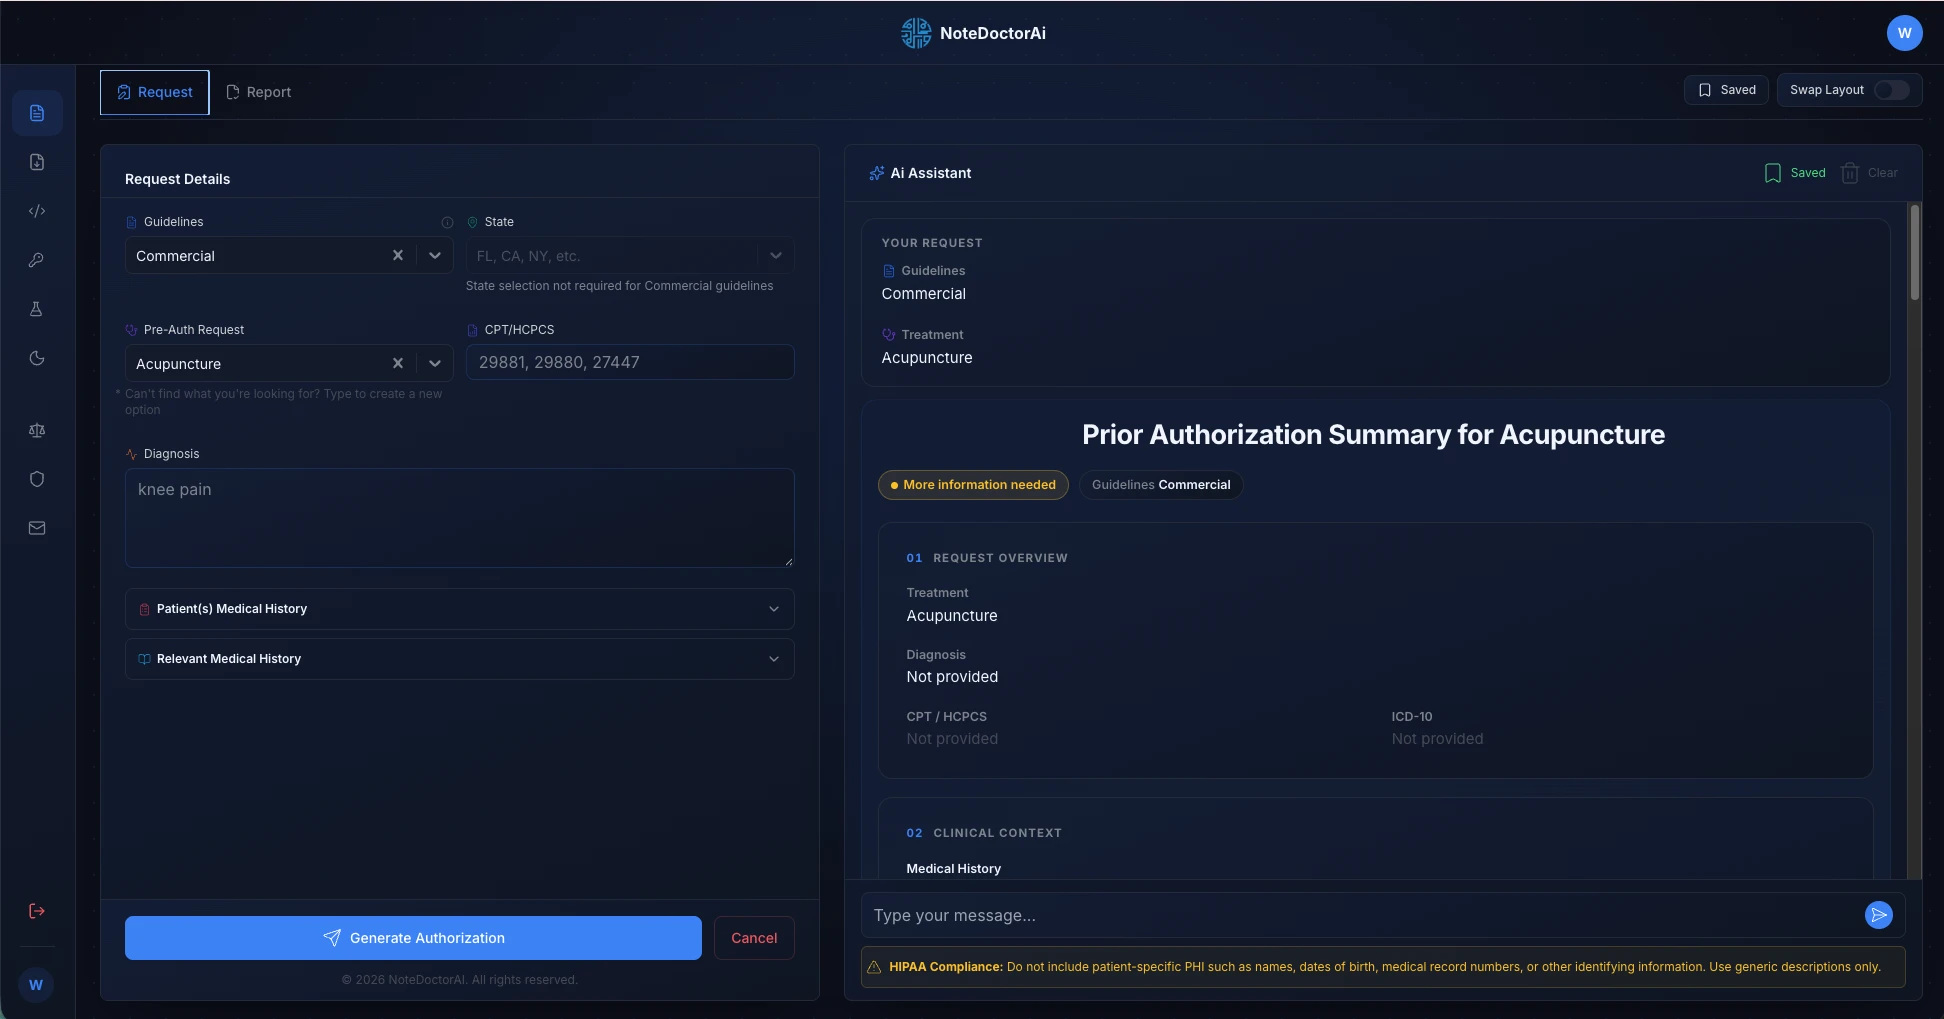The height and width of the screenshot is (1019, 1944).
Task: Click the Ai Assistant panel scrollbar
Action: 1914,252
